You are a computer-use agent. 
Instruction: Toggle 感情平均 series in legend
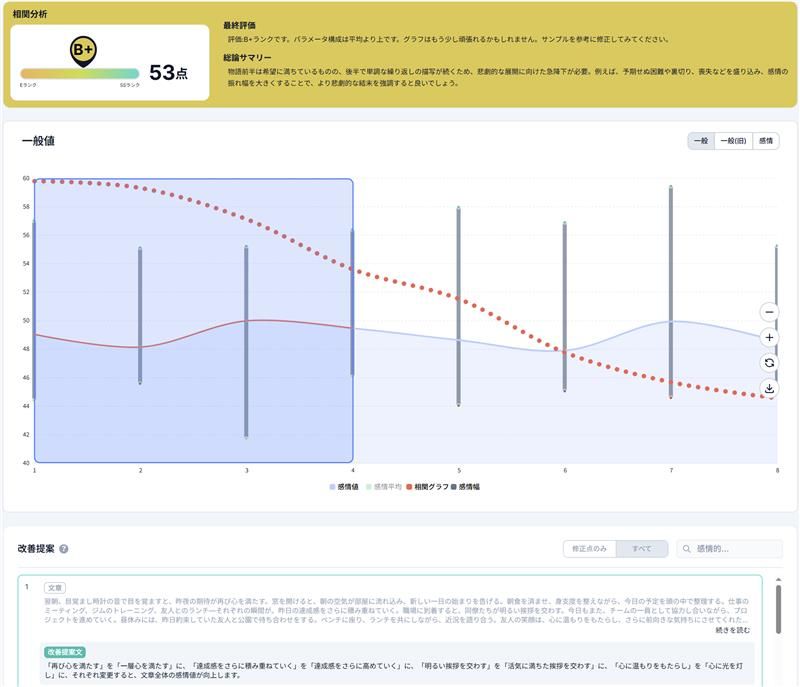click(x=384, y=487)
